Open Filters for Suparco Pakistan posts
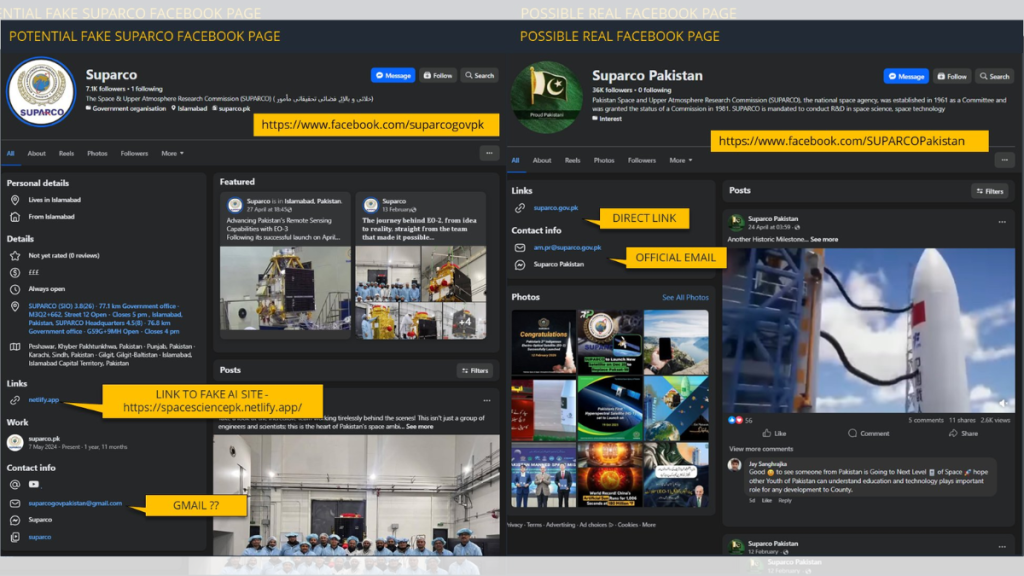Screen dimensions: 1024x576 (x=989, y=191)
